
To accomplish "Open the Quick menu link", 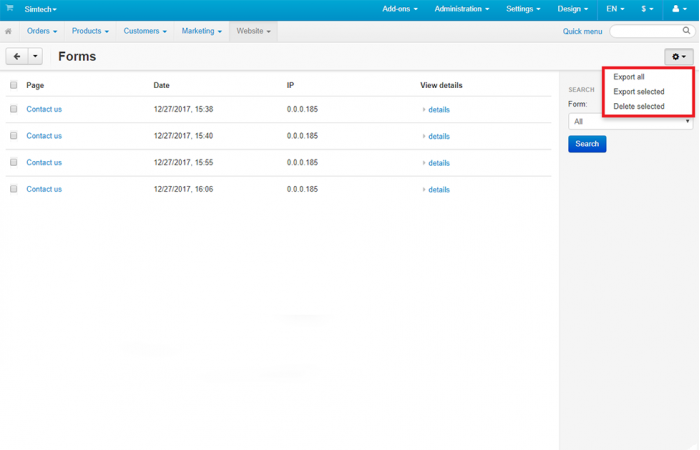I will click(582, 31).
